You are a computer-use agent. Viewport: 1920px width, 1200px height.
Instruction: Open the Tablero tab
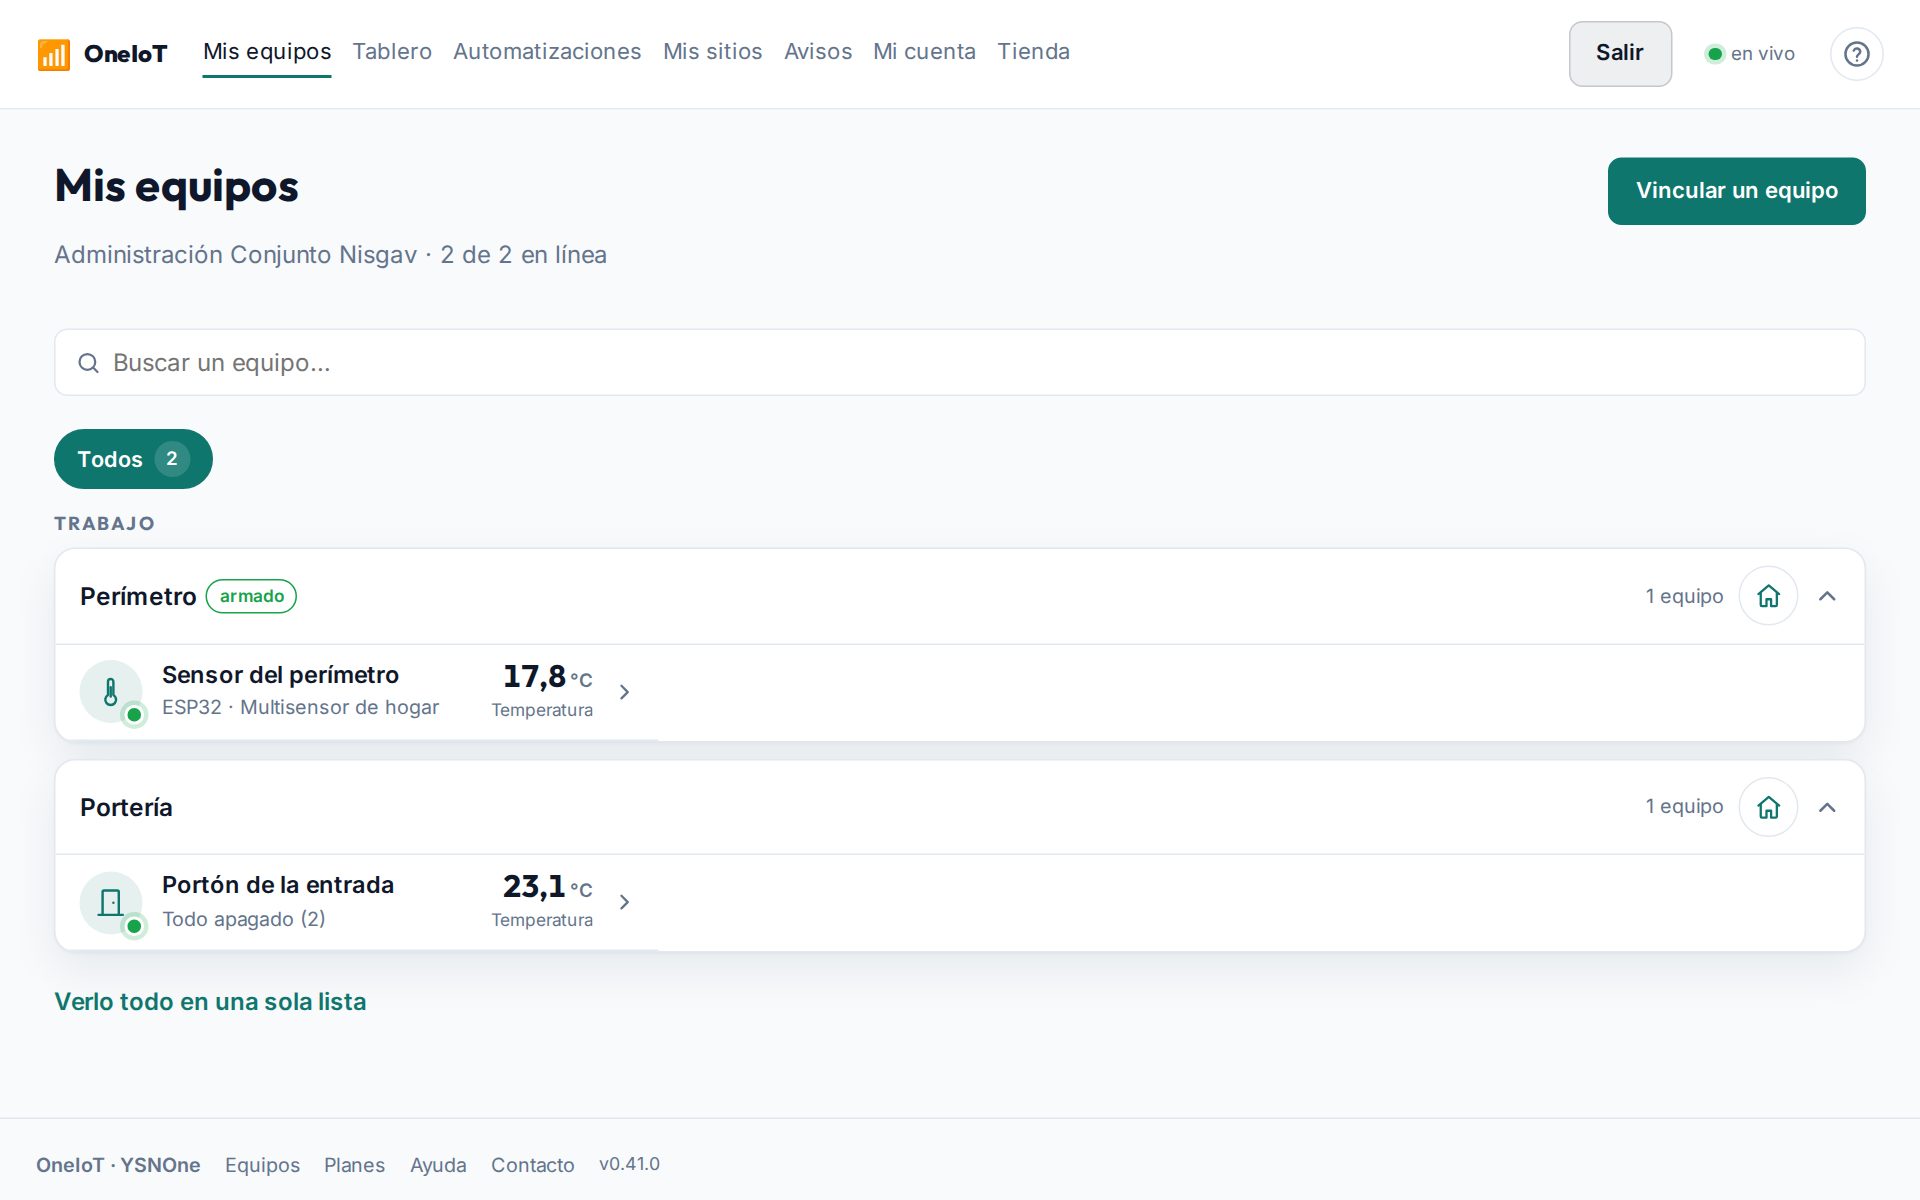click(392, 52)
